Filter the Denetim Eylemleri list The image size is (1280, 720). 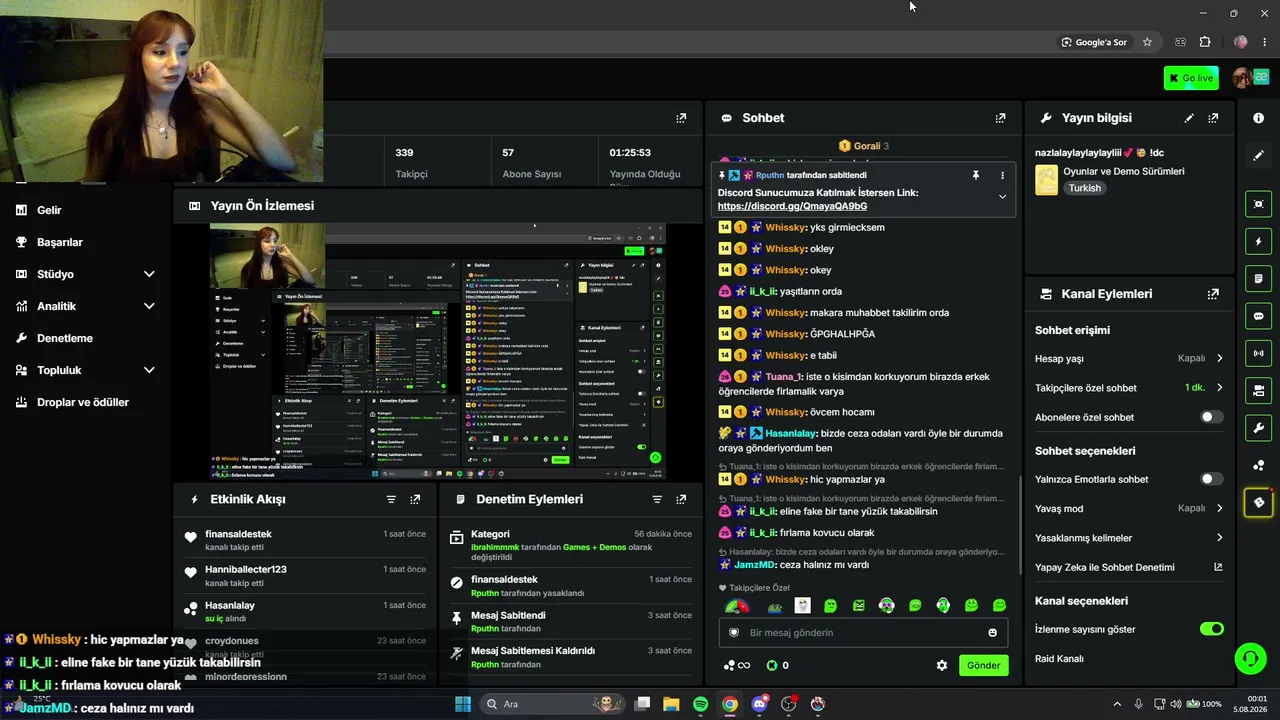[657, 499]
